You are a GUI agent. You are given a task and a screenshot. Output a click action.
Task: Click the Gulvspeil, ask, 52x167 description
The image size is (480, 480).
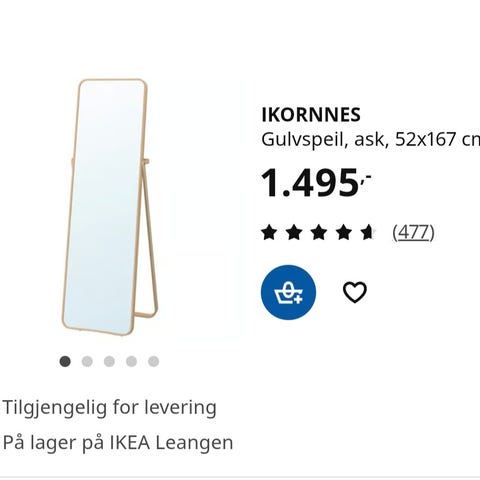371,139
